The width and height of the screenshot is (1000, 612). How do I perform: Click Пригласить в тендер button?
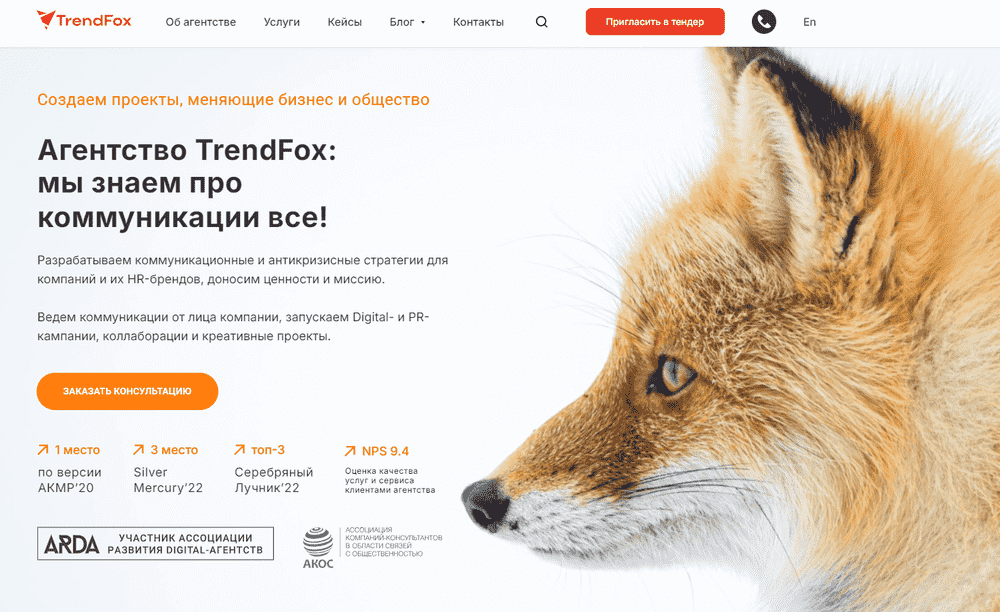(x=655, y=22)
